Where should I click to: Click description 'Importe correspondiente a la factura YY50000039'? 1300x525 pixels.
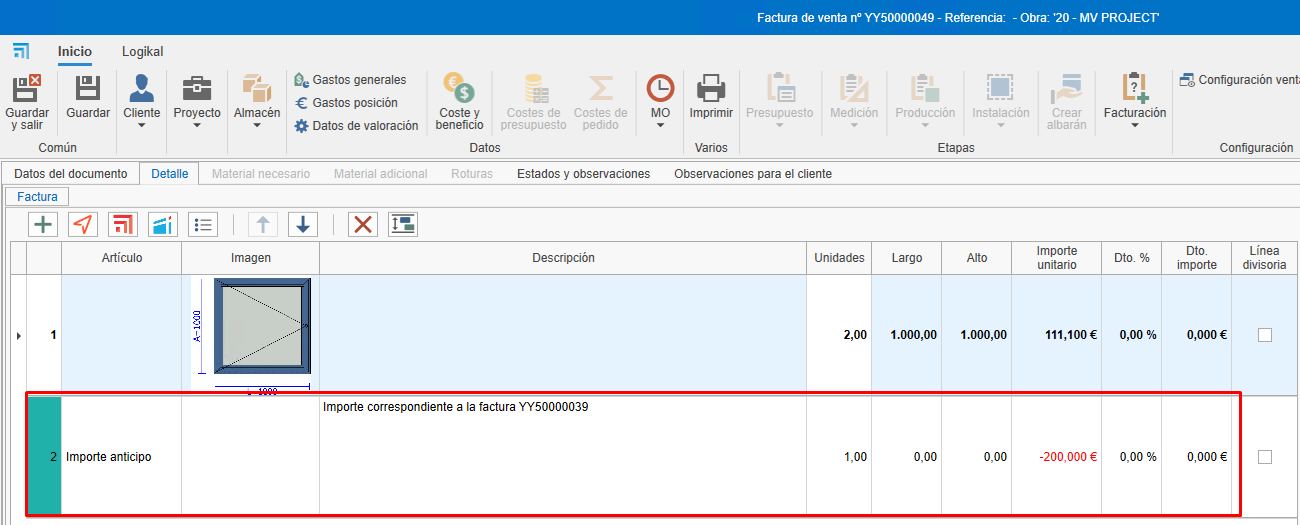pos(455,407)
